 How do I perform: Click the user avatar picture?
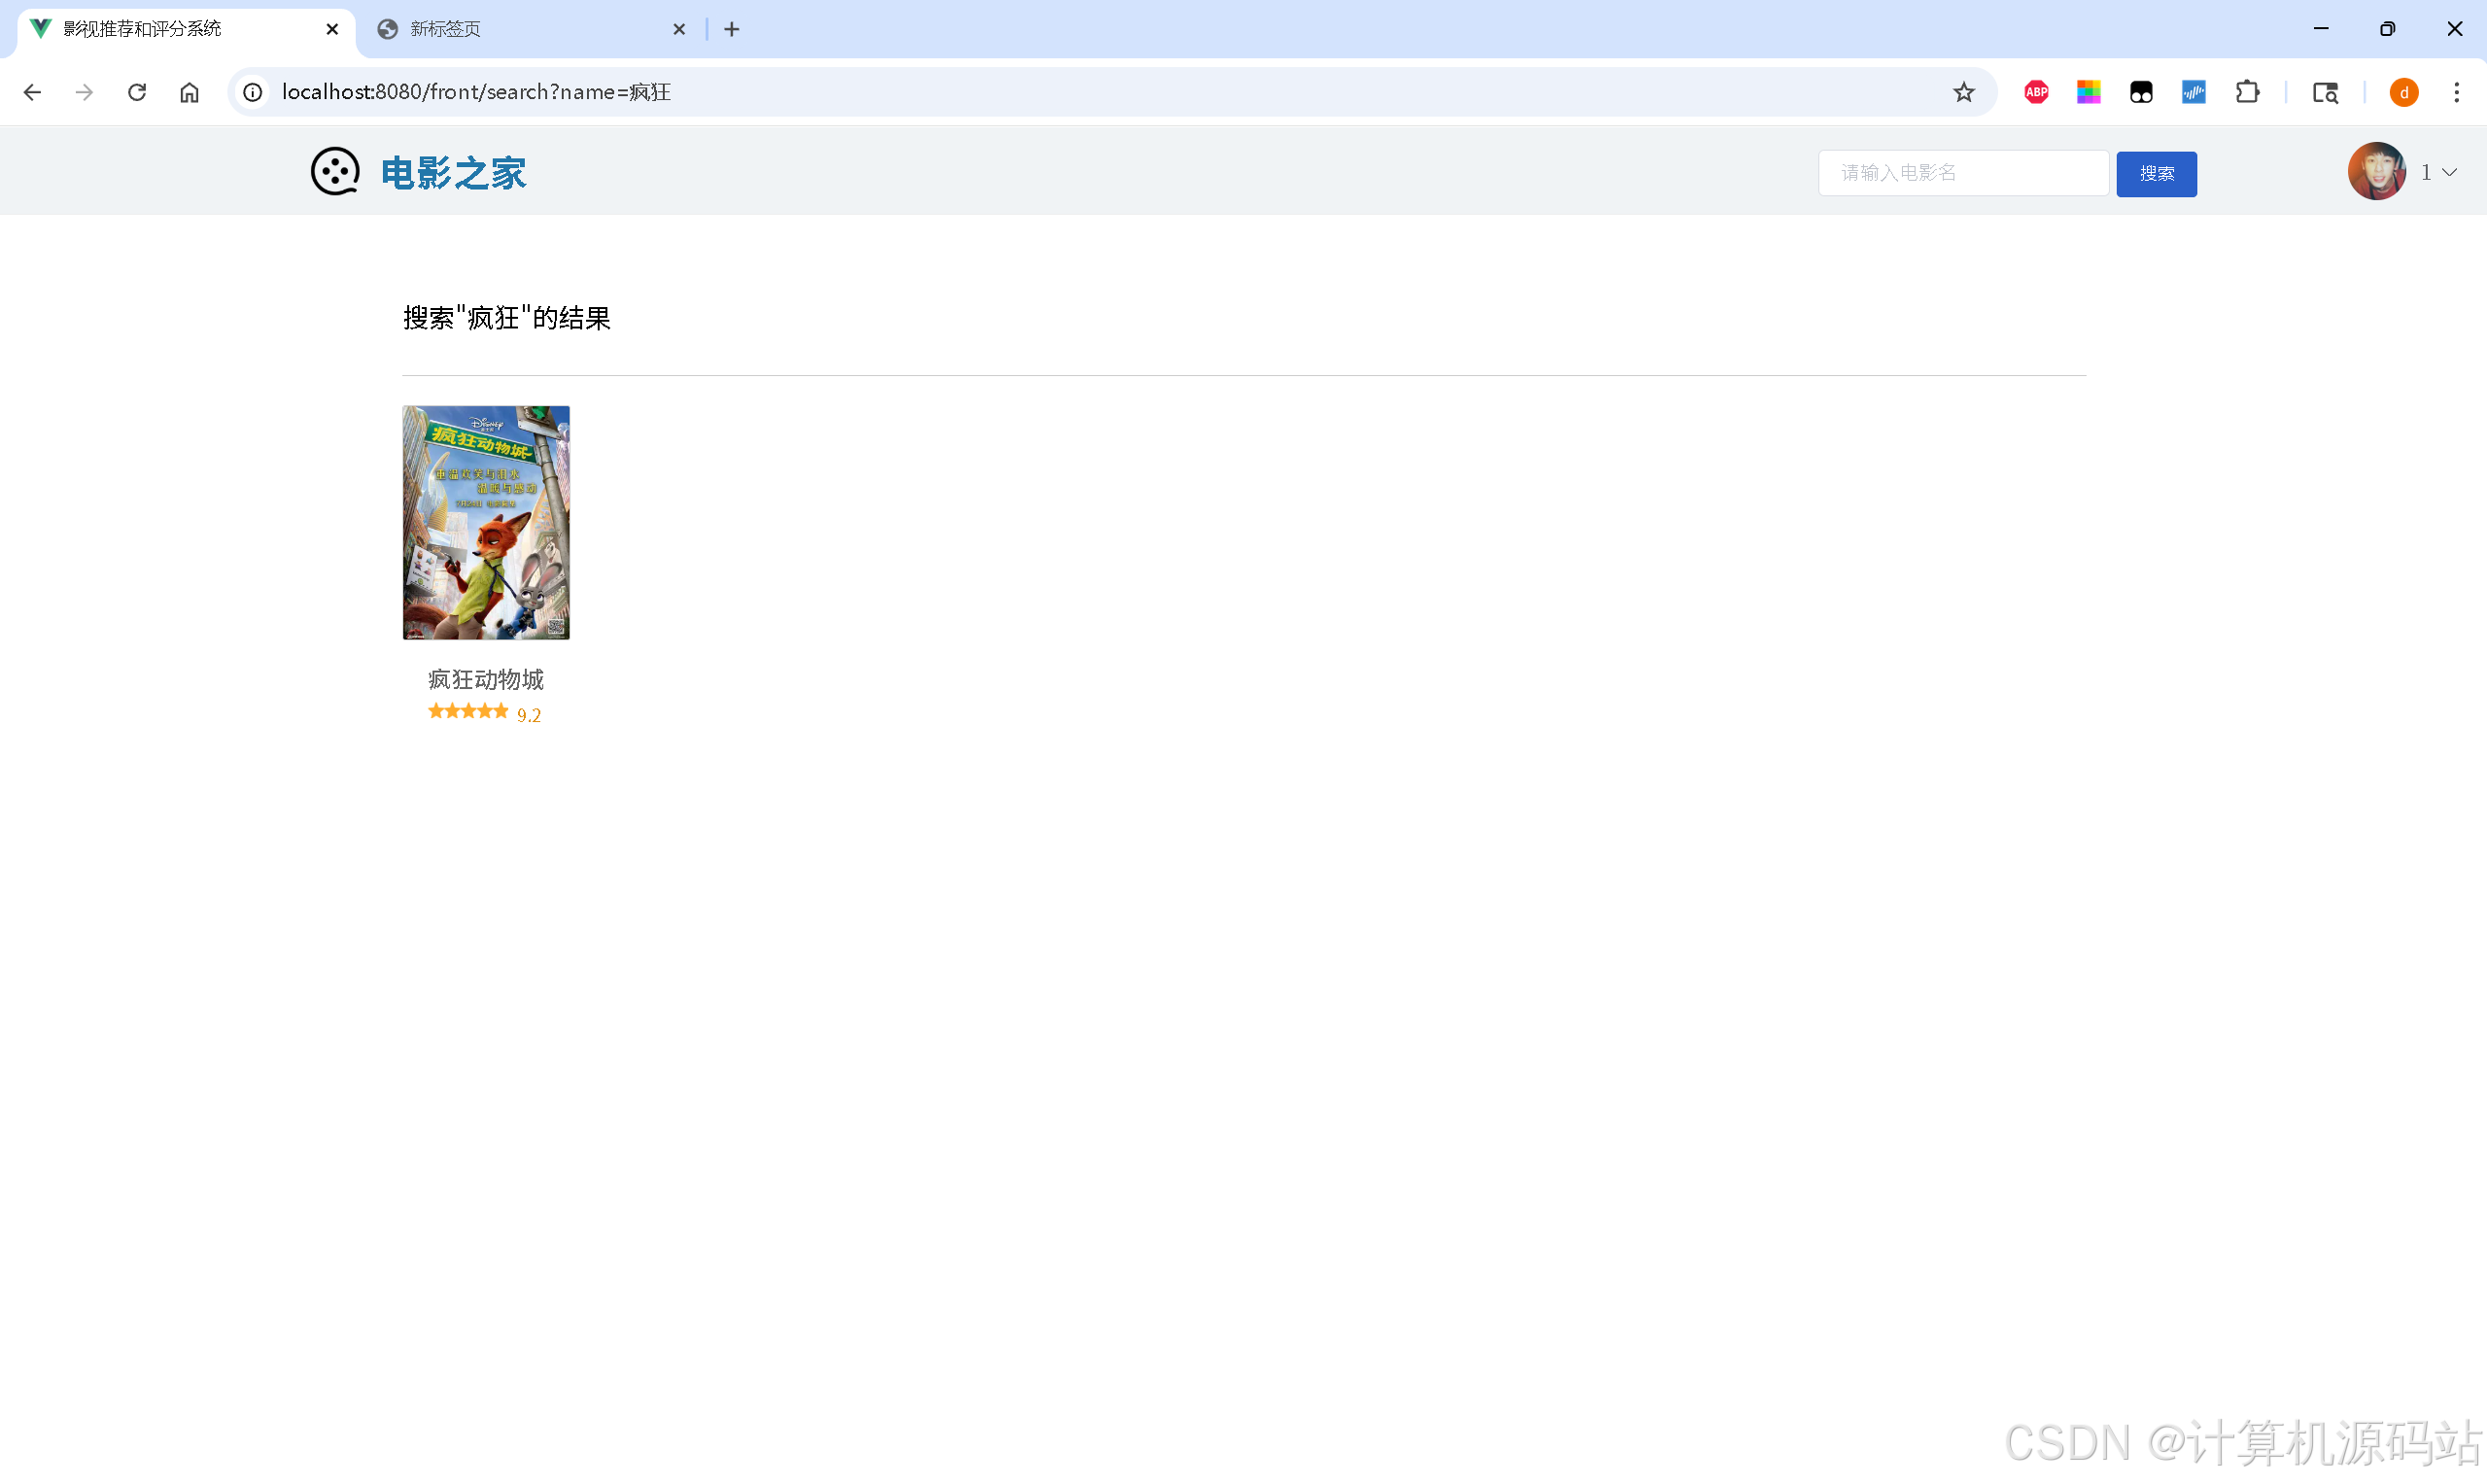2376,172
